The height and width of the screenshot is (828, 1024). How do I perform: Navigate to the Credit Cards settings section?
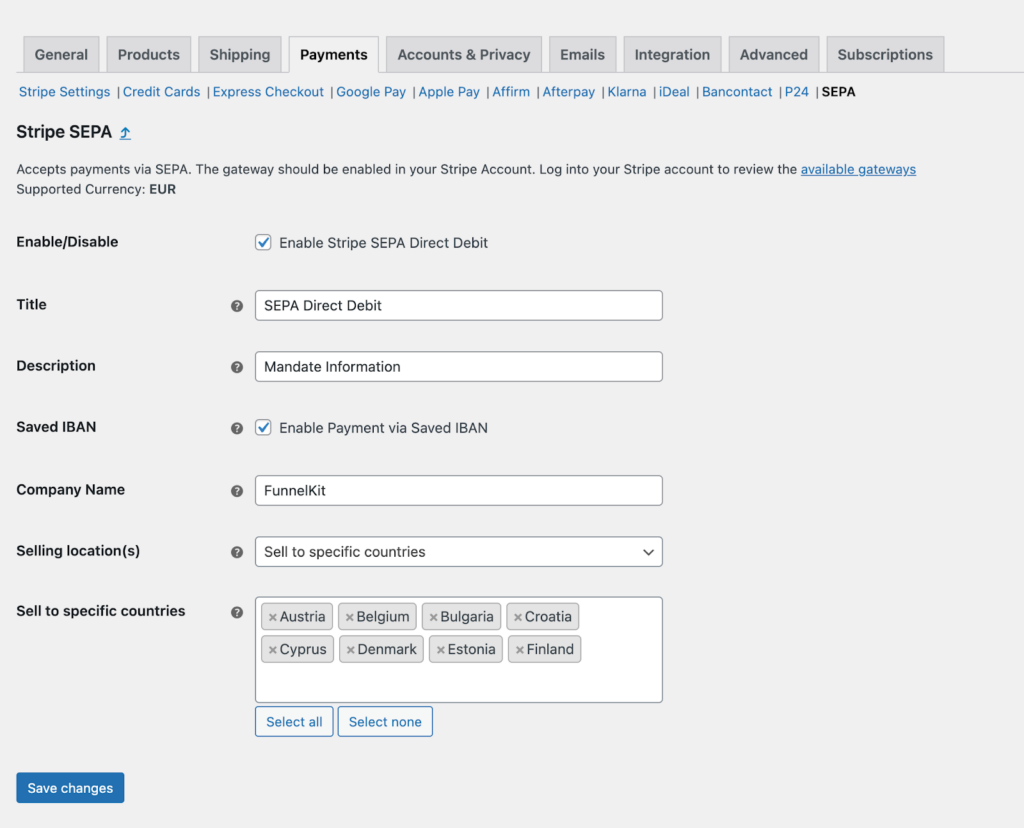pyautogui.click(x=161, y=91)
